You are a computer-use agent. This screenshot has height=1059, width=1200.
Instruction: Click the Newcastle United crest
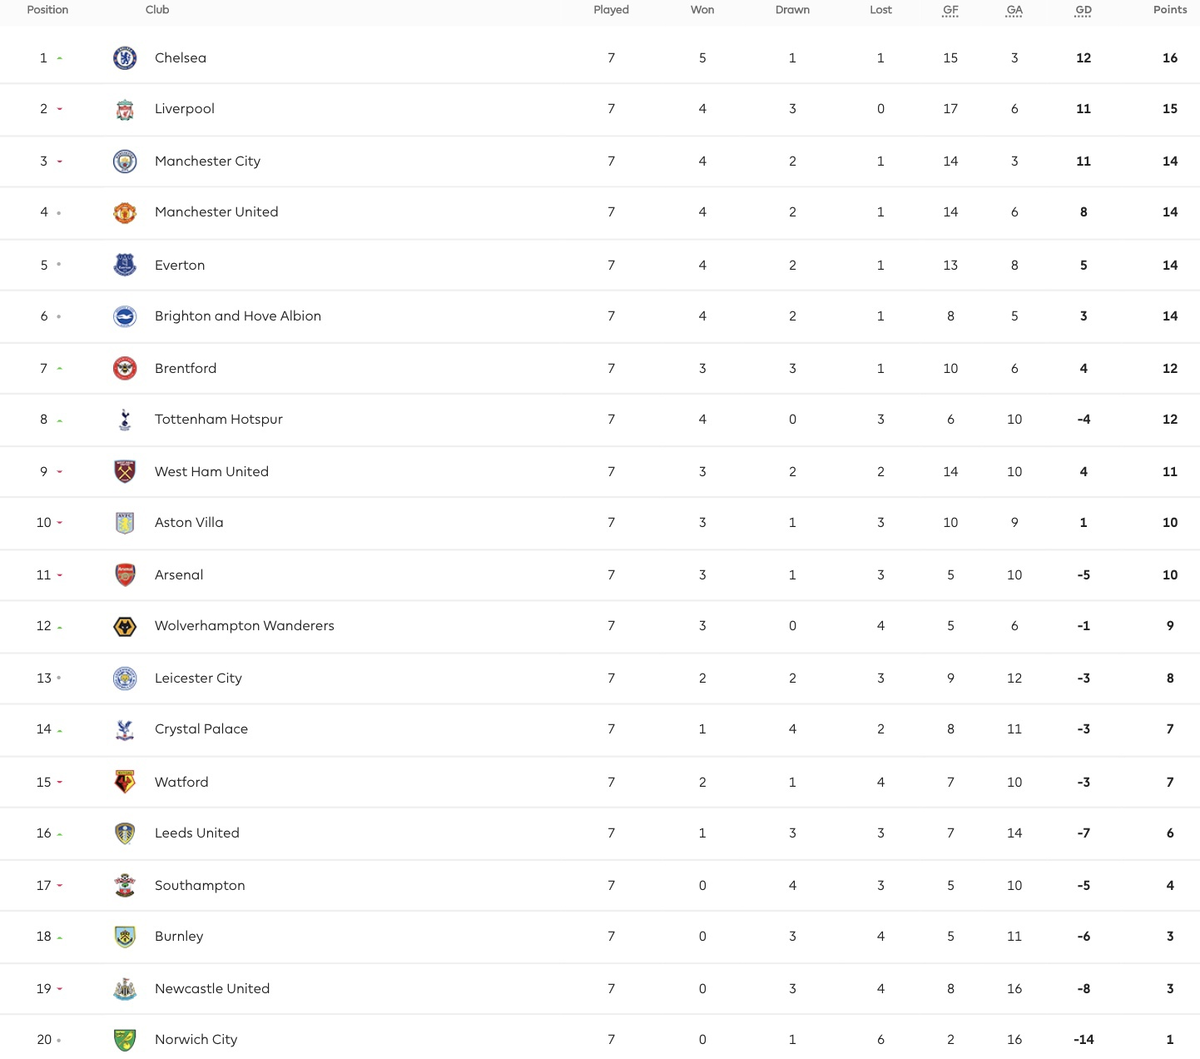124,989
